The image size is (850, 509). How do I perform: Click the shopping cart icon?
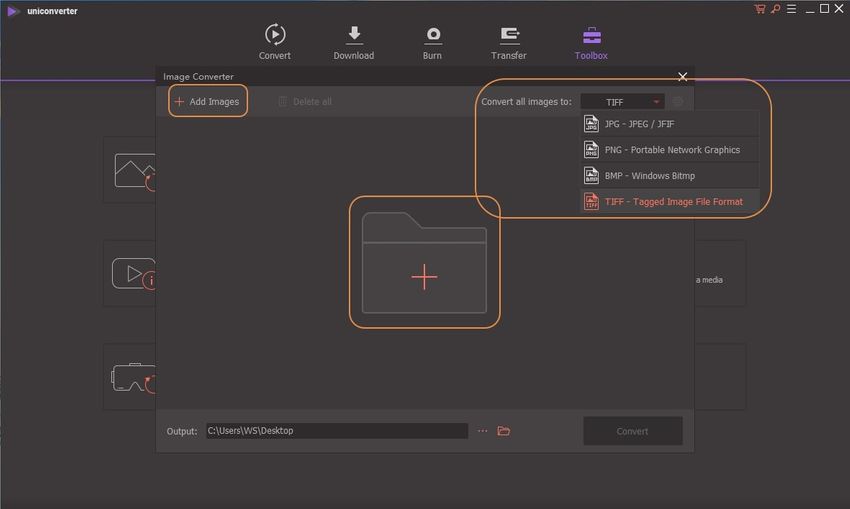[760, 9]
